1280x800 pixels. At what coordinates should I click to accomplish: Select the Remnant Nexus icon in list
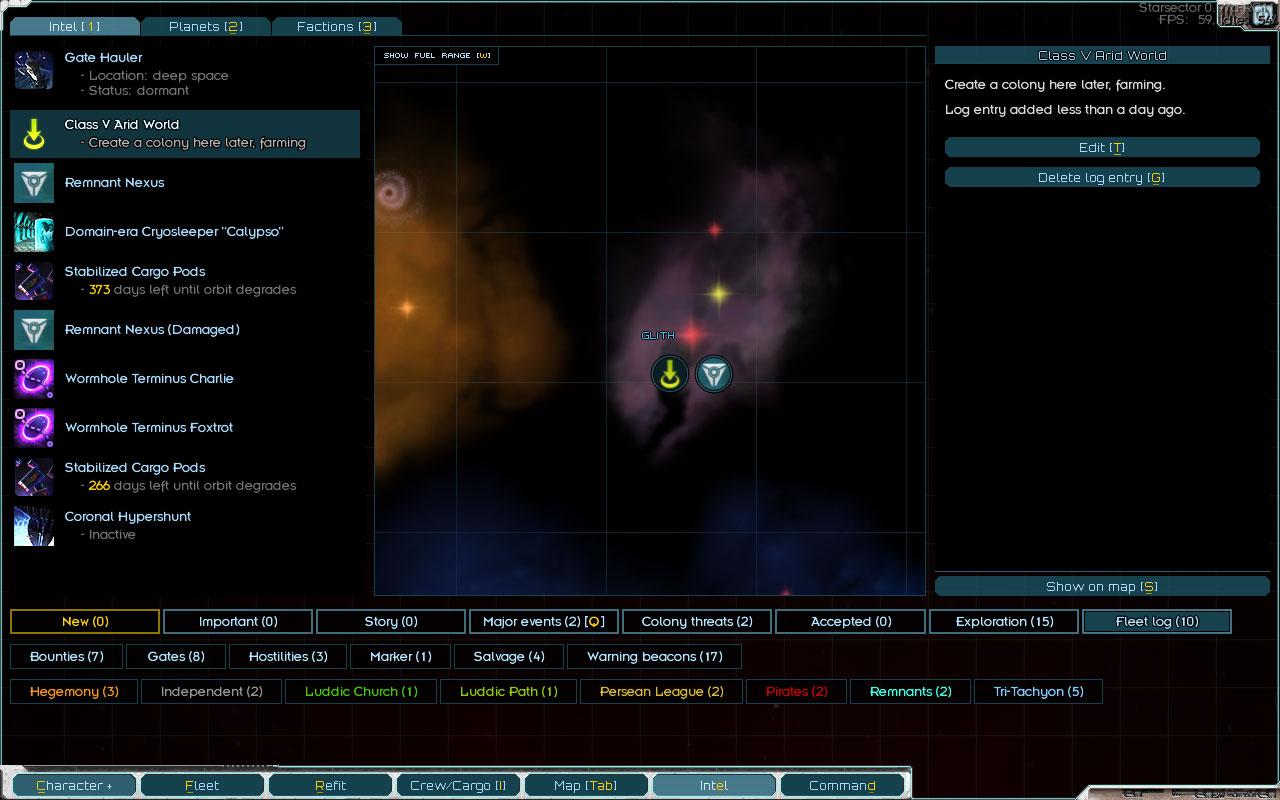tap(34, 183)
